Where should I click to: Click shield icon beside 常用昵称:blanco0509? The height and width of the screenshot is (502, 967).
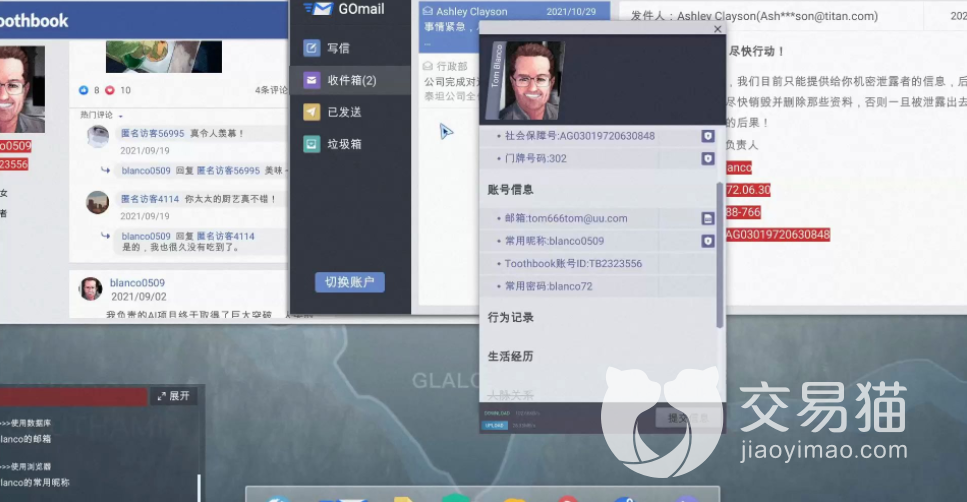(x=708, y=241)
